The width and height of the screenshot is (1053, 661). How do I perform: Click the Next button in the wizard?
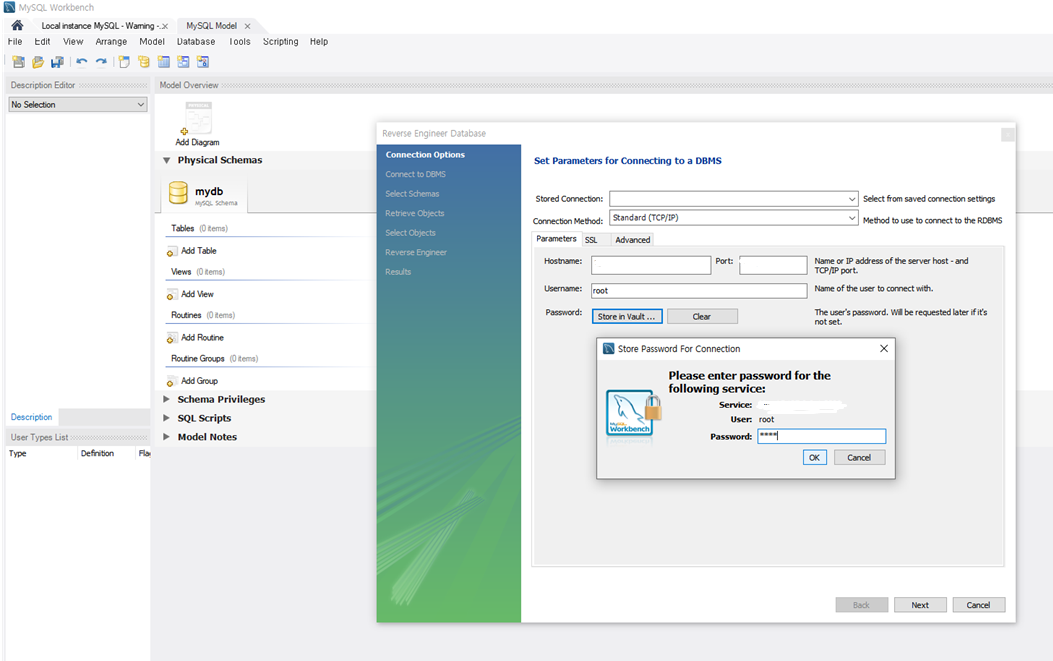920,605
